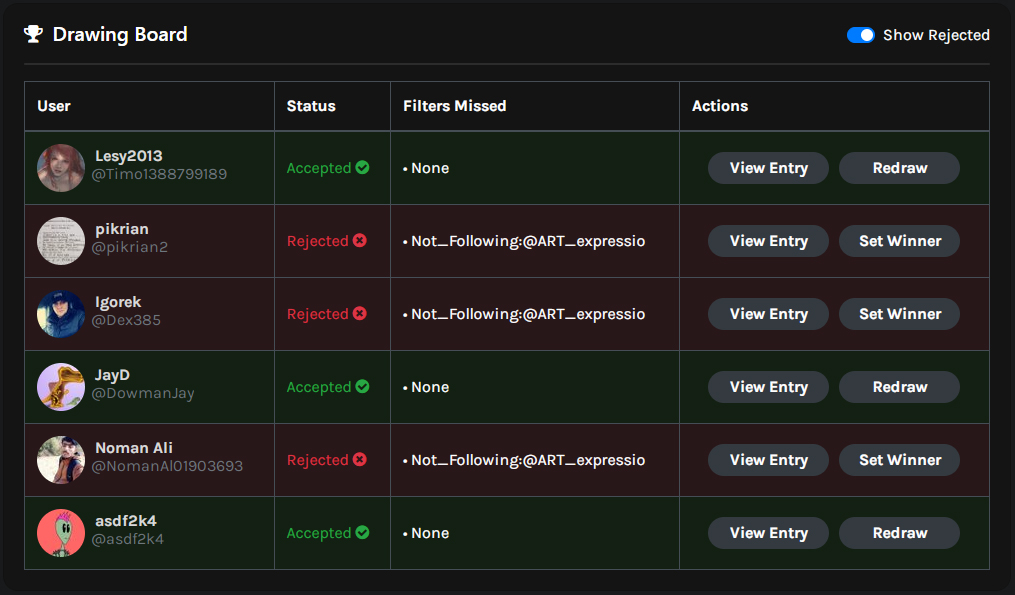Screen dimensions: 1015x595
Task: Click the name JayD
Action: [113, 375]
